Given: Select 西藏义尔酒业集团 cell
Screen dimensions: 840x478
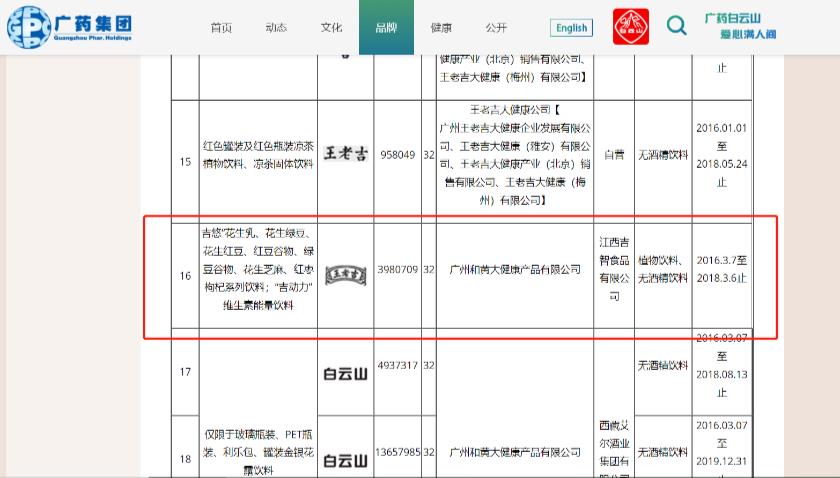Looking at the screenshot, I should pos(614,449).
